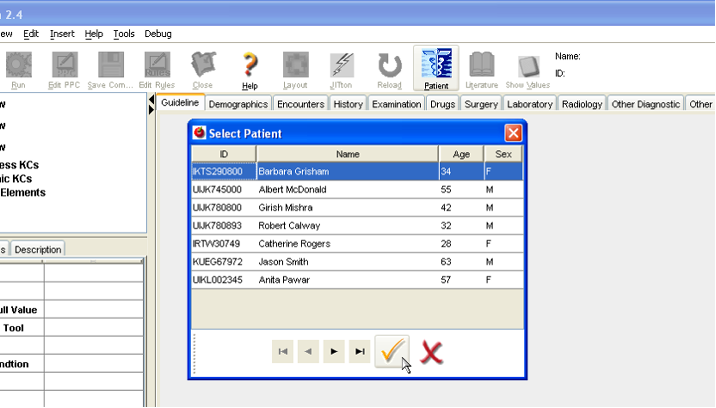This screenshot has height=408, width=716.
Task: Click the Layout toolbar icon
Action: (295, 68)
